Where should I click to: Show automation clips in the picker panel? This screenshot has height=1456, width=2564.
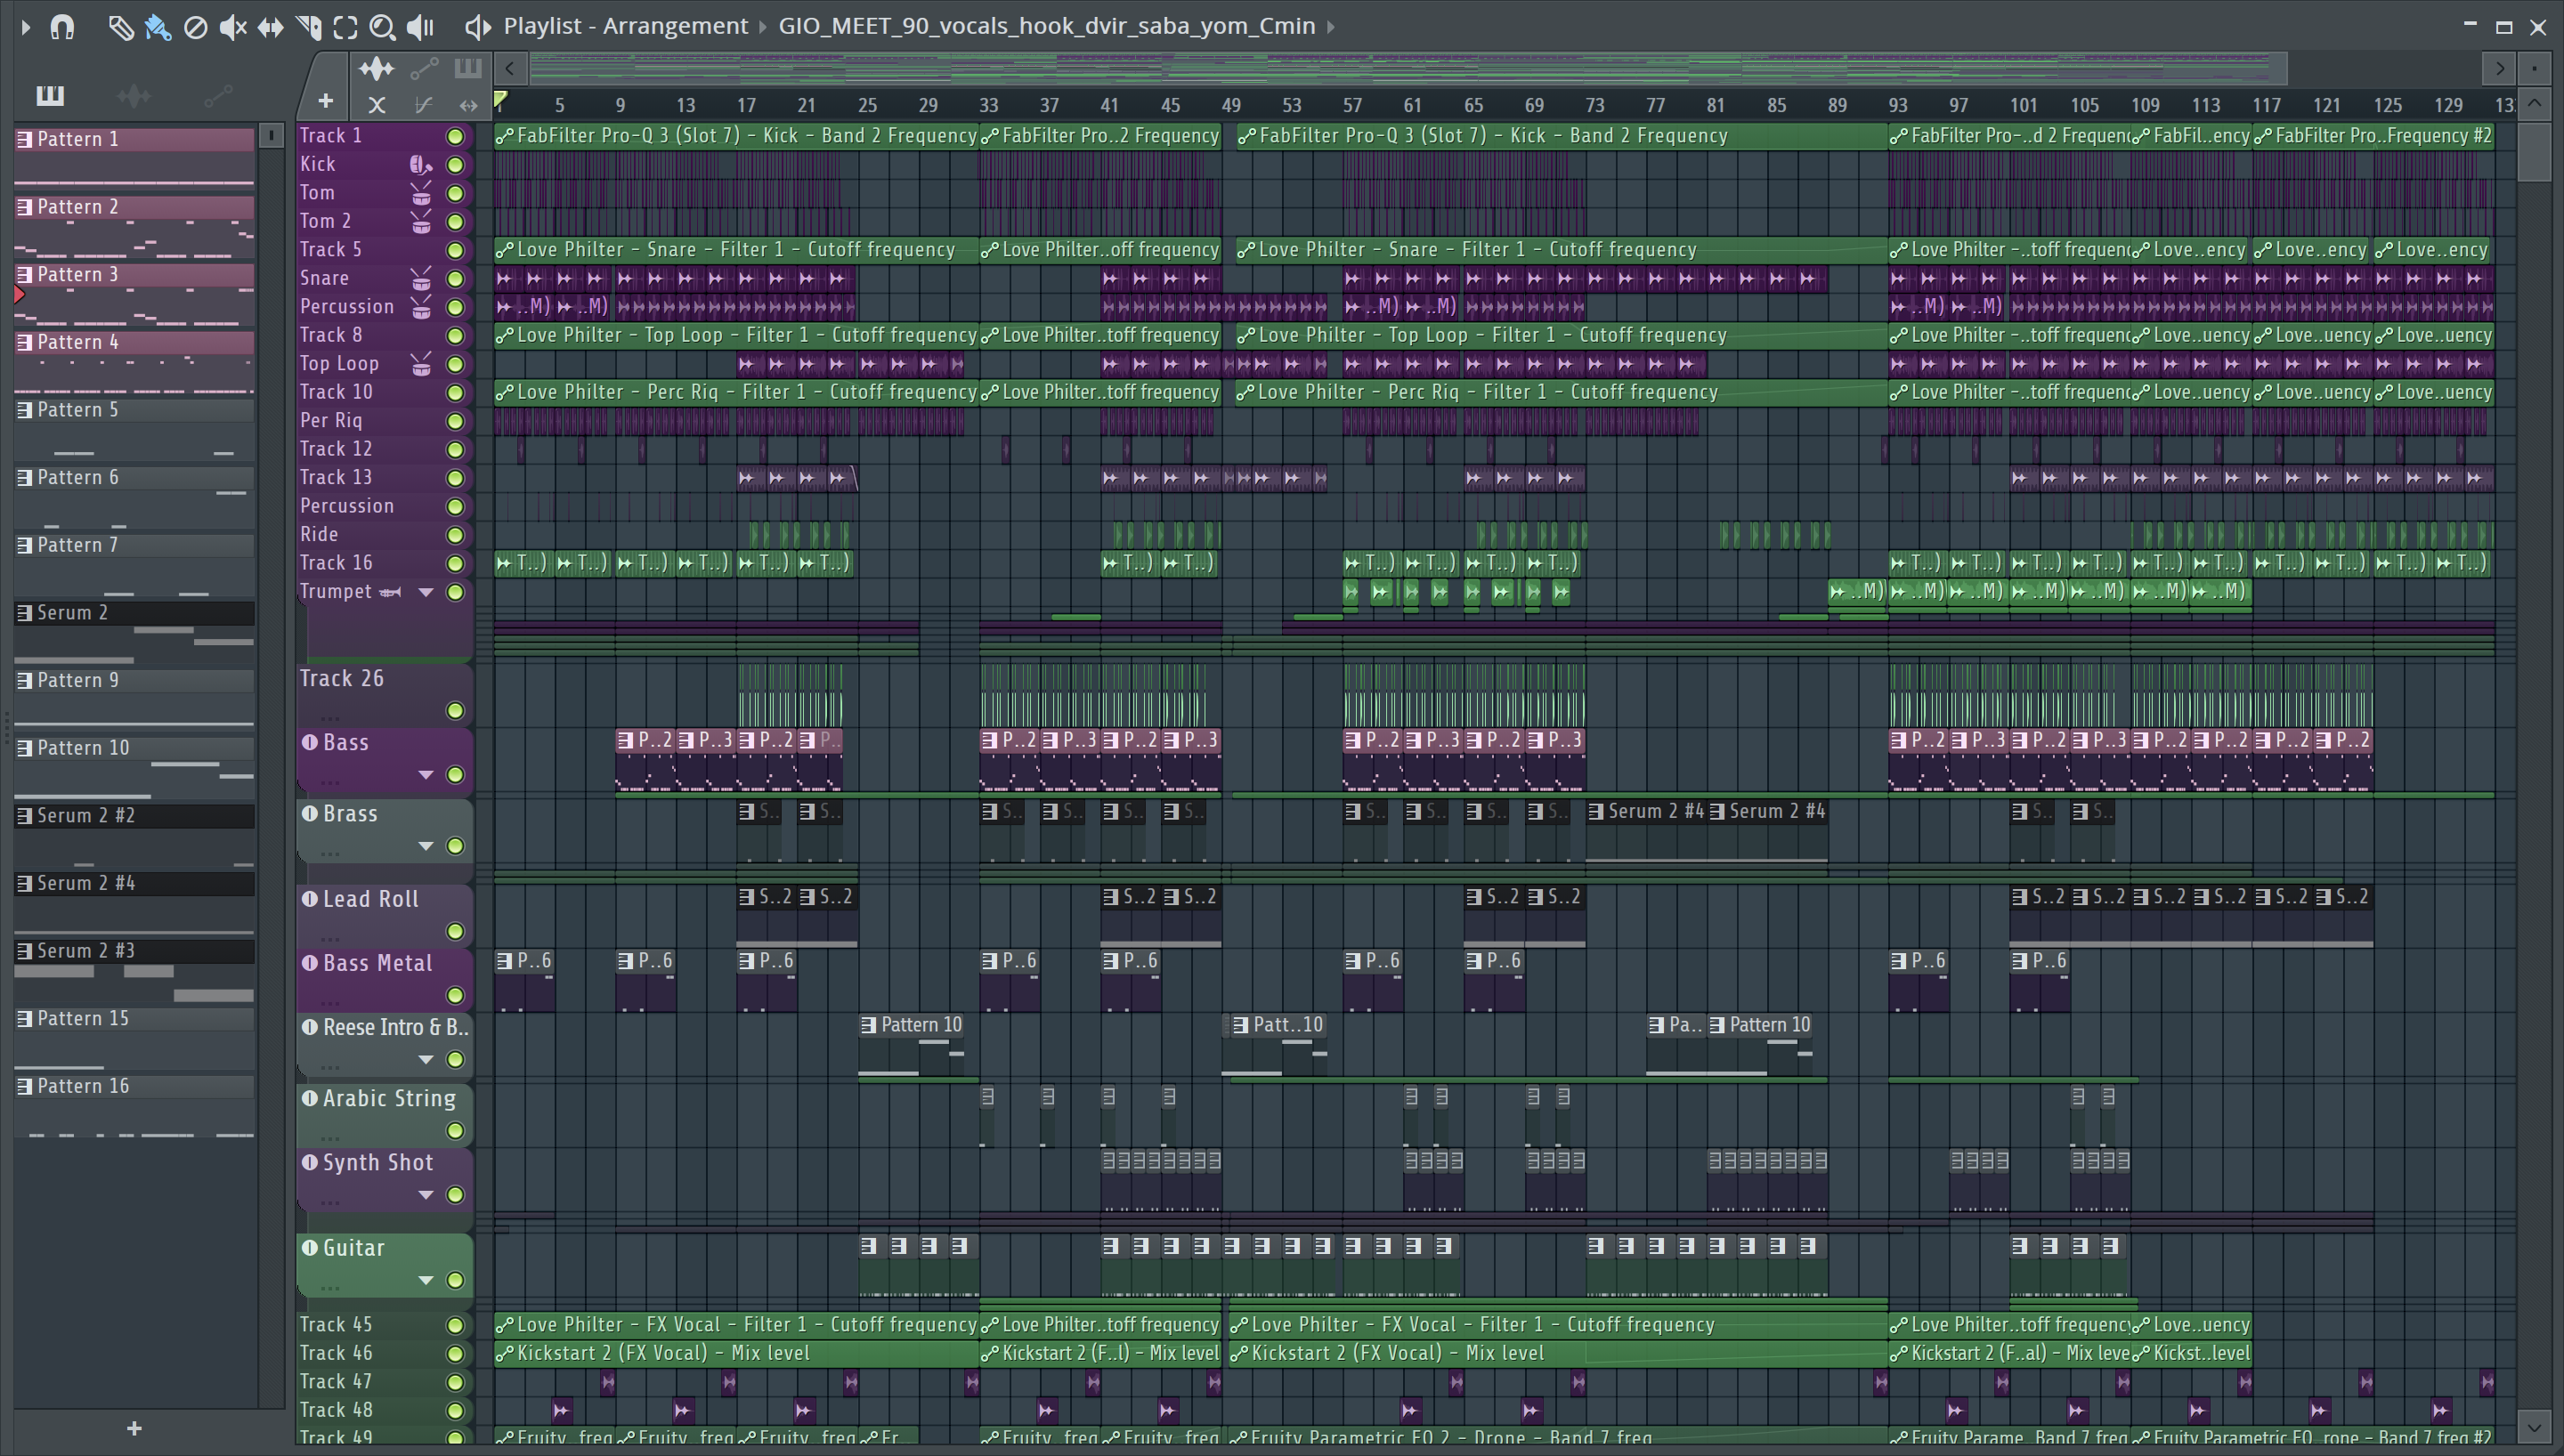(218, 95)
